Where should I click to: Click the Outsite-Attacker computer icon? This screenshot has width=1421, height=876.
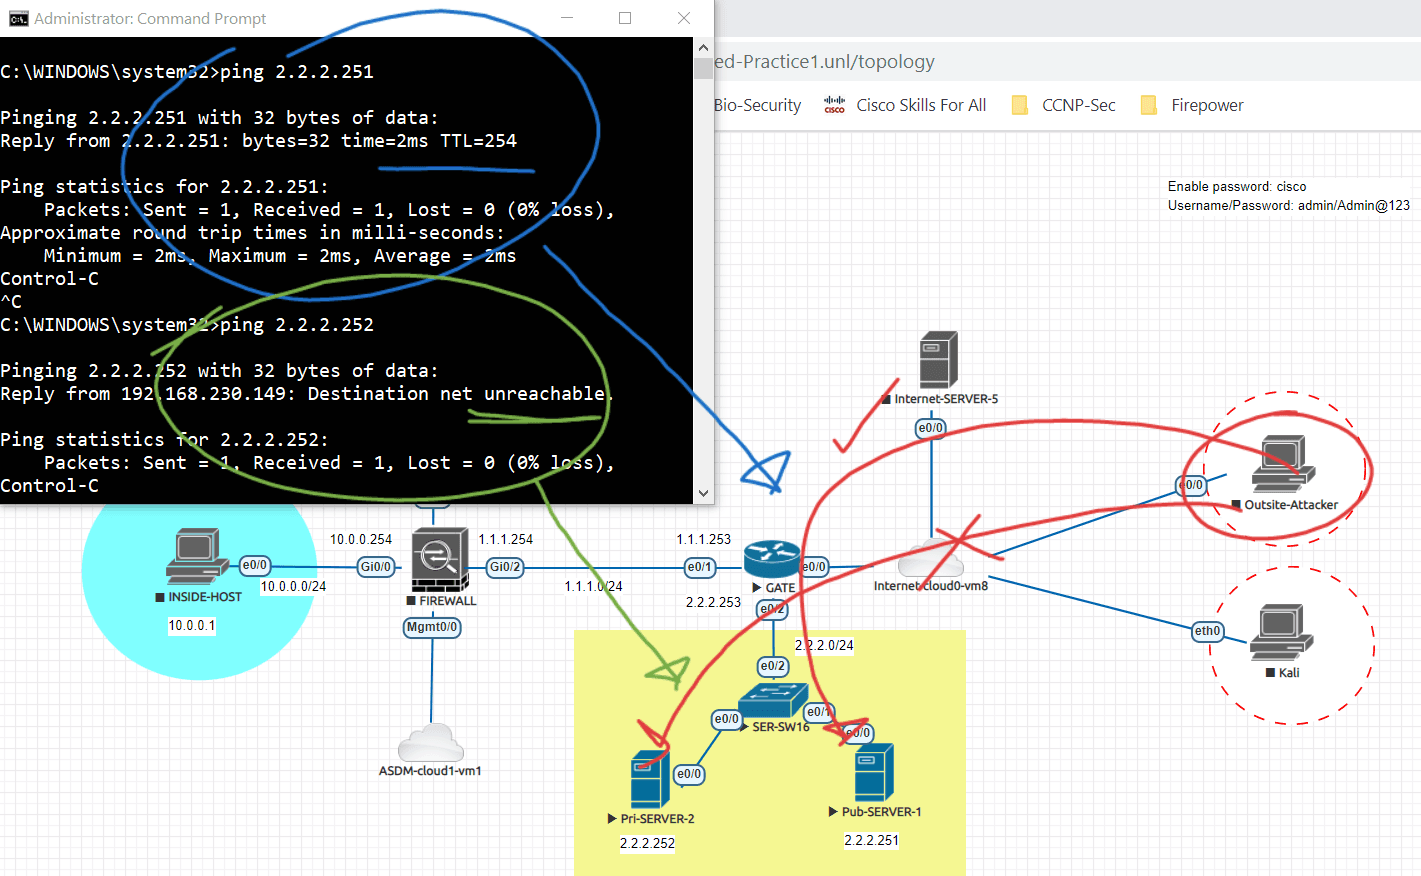click(1284, 464)
